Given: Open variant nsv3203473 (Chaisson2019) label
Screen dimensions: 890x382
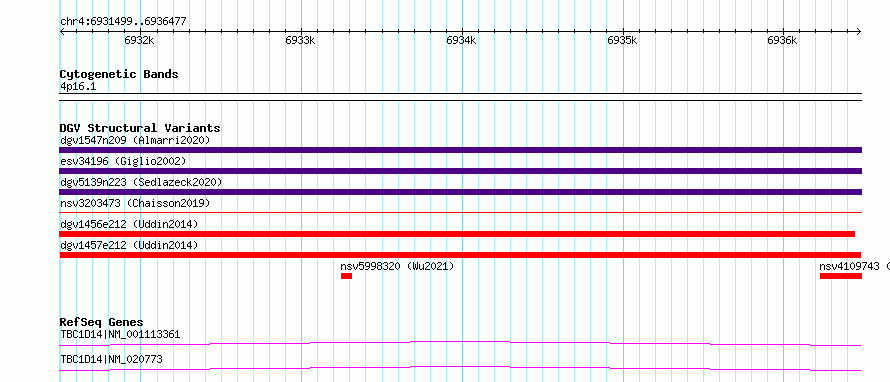Looking at the screenshot, I should [x=135, y=203].
